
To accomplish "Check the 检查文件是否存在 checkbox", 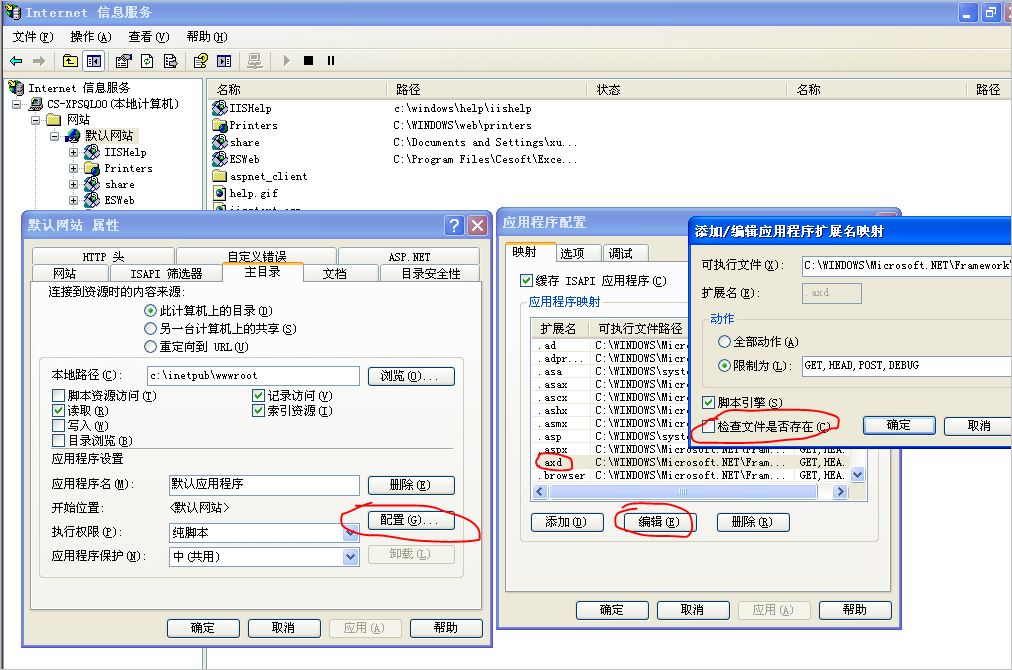I will pos(706,426).
